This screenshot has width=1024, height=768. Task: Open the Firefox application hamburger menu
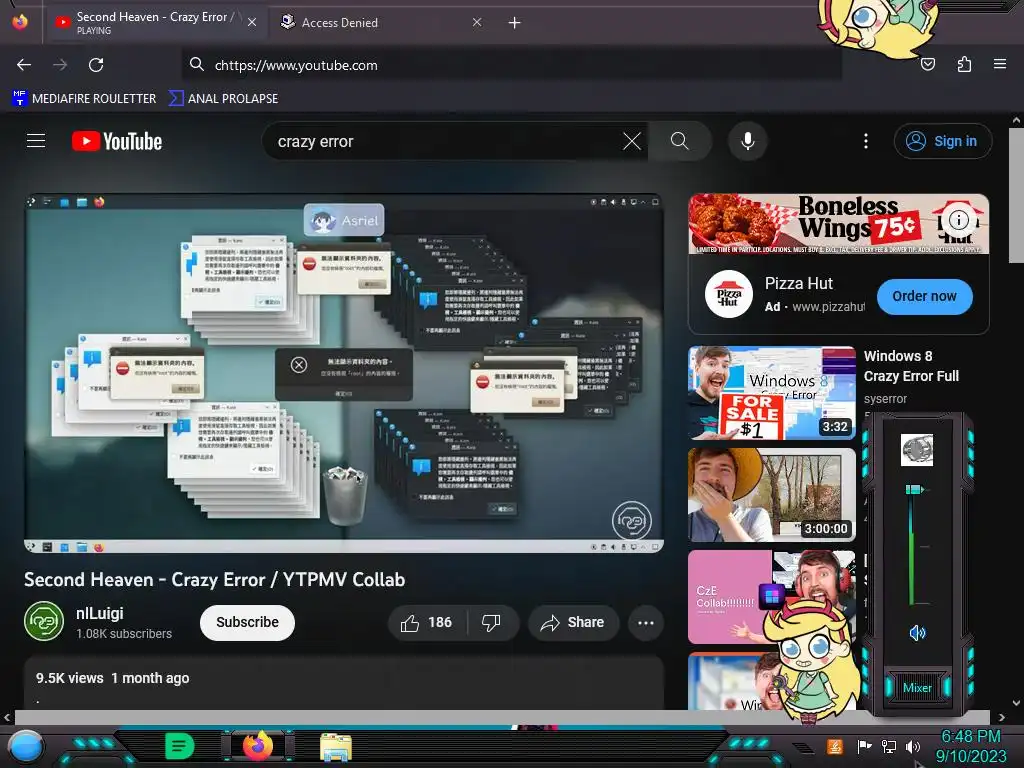point(1000,64)
